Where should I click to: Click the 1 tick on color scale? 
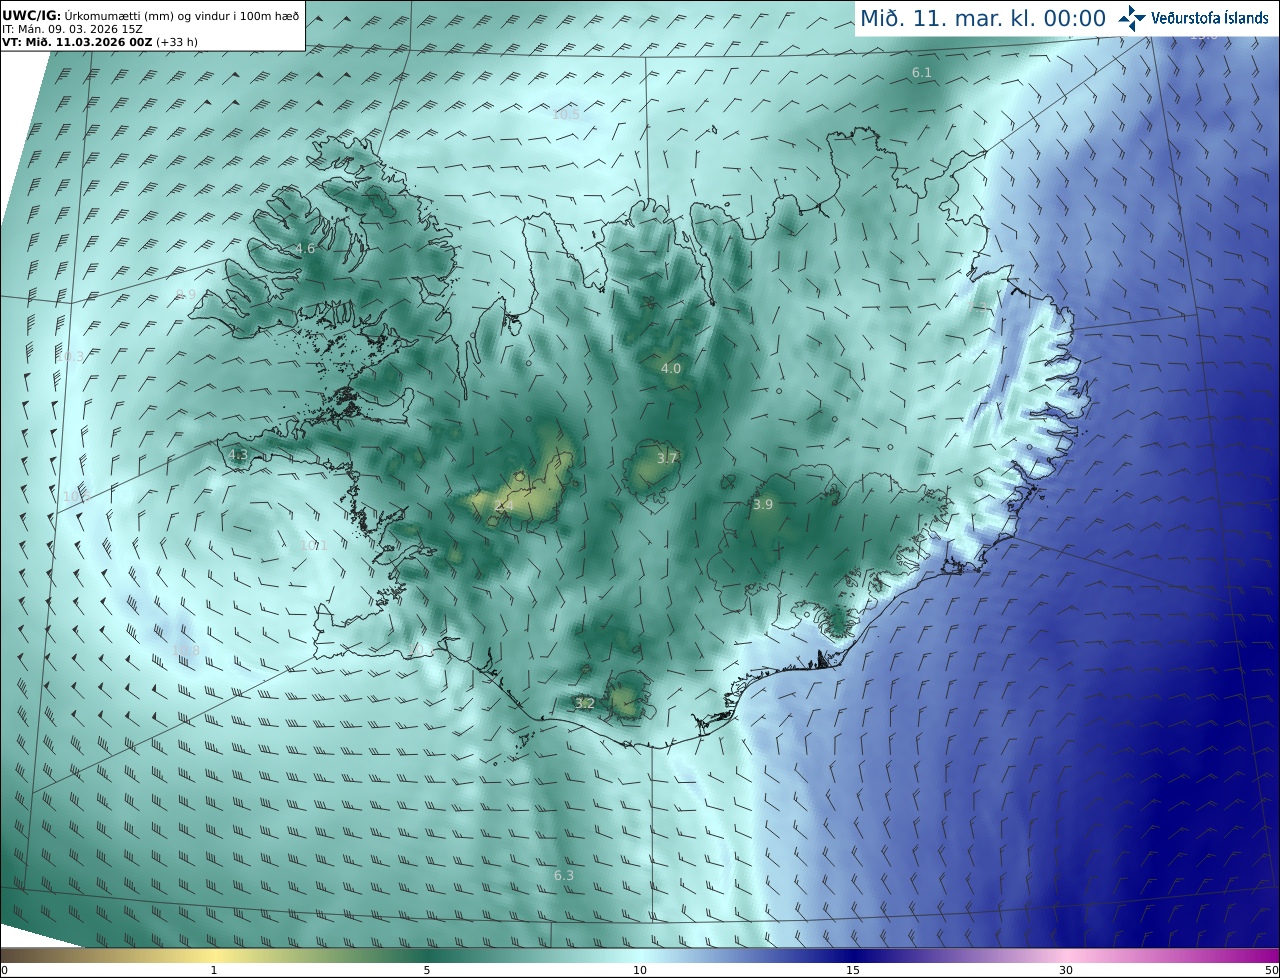pos(214,970)
